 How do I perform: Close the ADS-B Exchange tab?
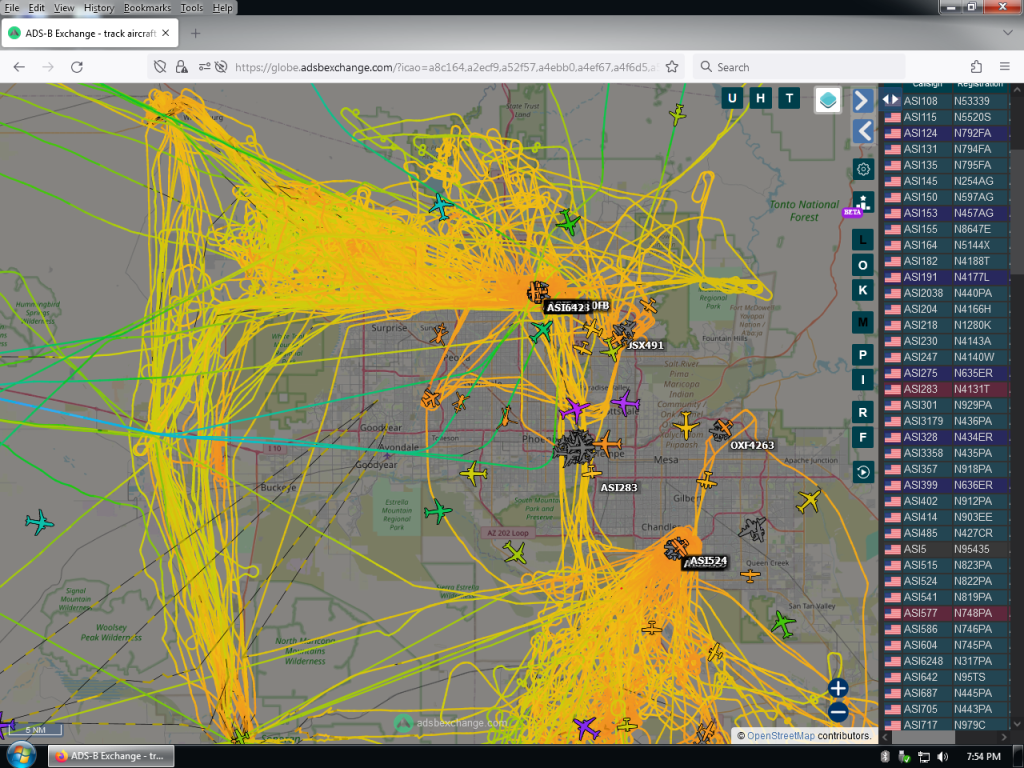[x=166, y=33]
